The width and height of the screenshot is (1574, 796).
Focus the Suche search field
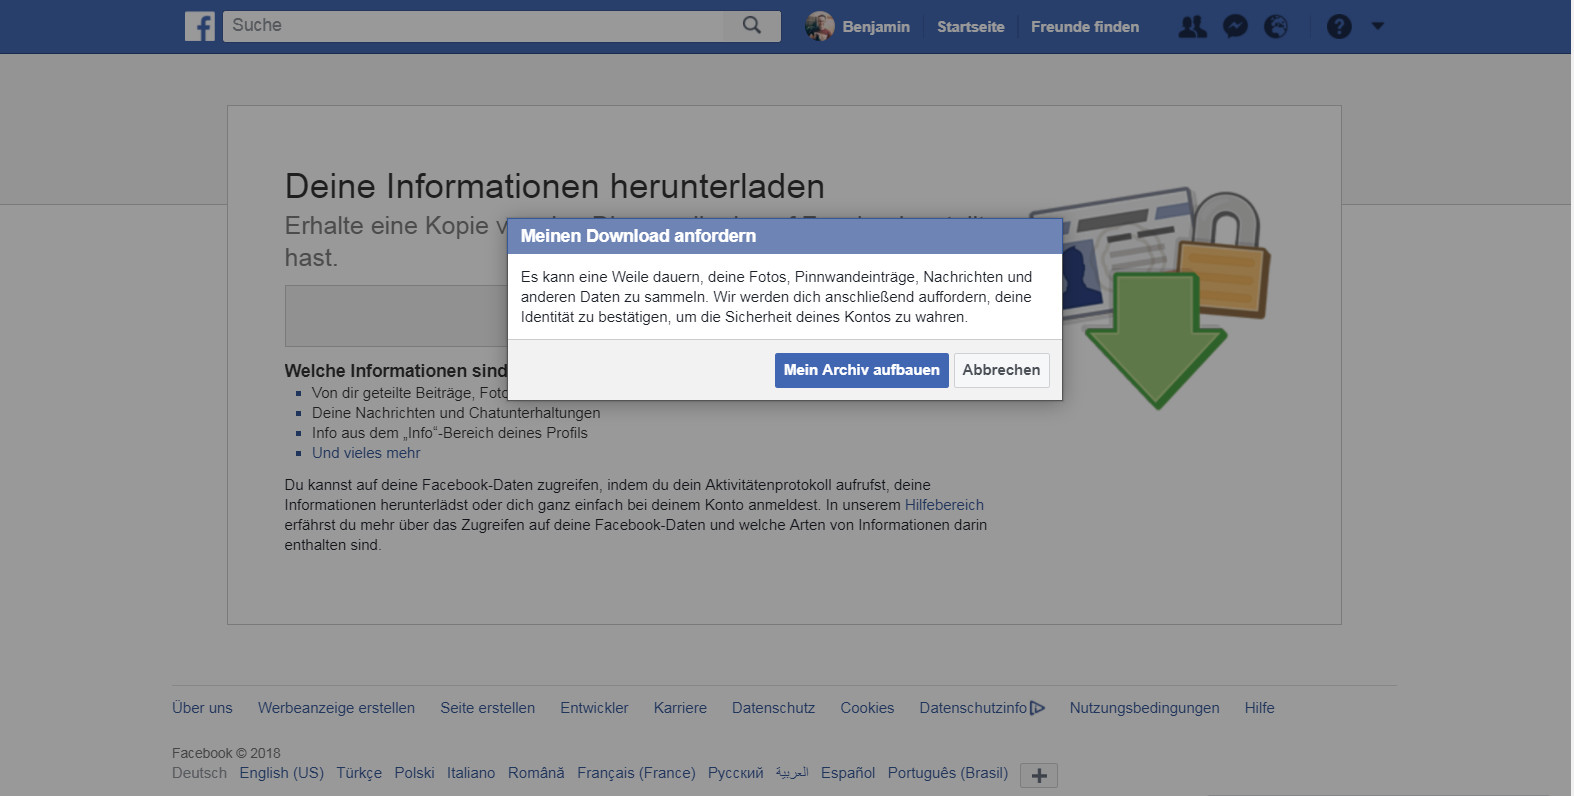[473, 26]
